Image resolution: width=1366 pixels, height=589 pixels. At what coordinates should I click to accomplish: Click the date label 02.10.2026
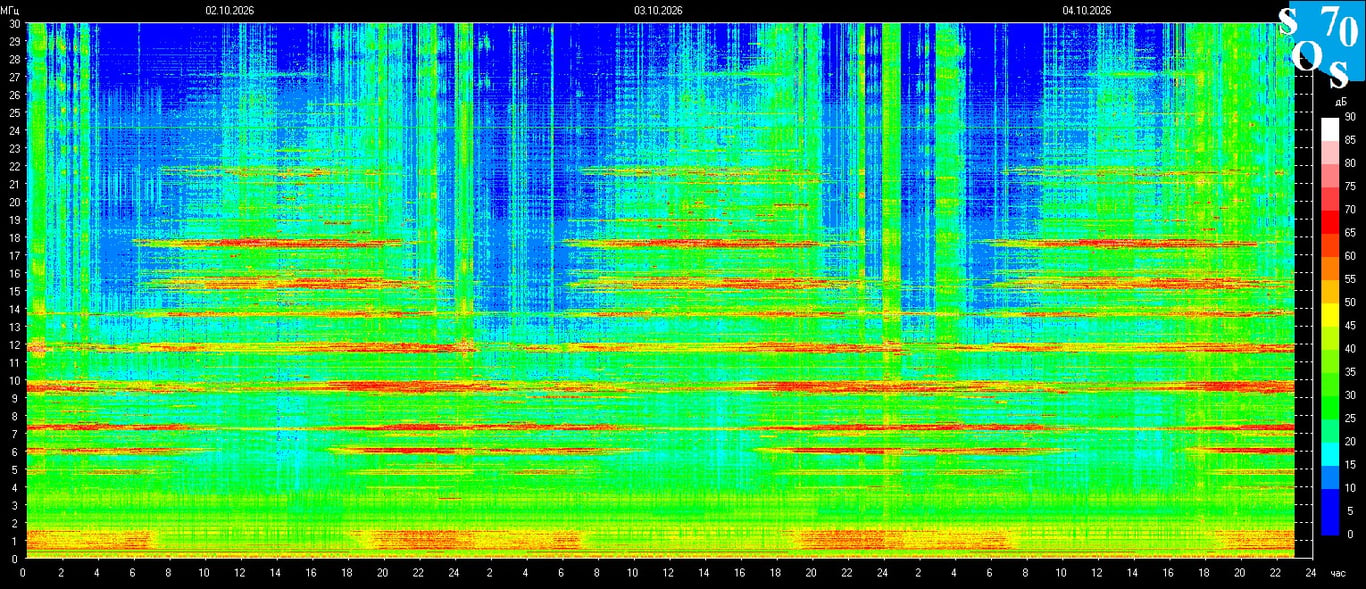pyautogui.click(x=230, y=10)
